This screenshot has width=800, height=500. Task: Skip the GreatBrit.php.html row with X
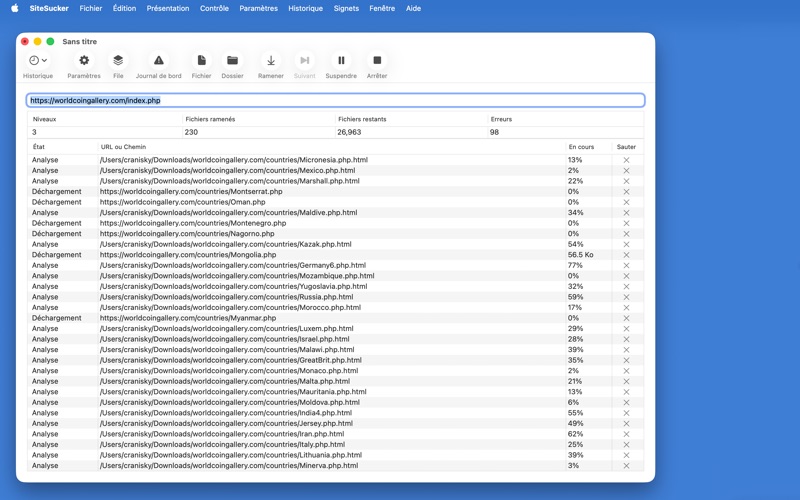[626, 360]
